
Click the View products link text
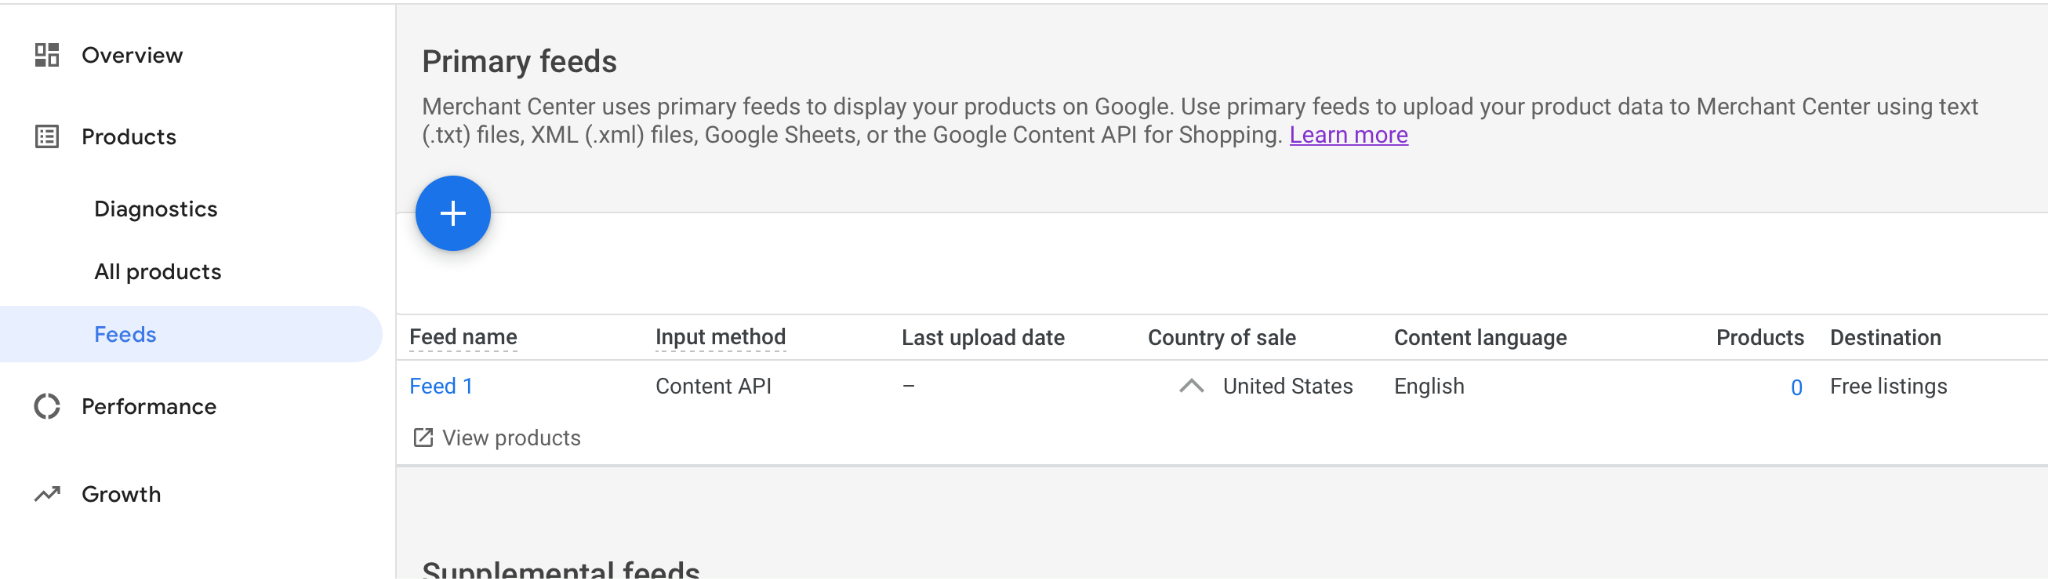(x=511, y=438)
